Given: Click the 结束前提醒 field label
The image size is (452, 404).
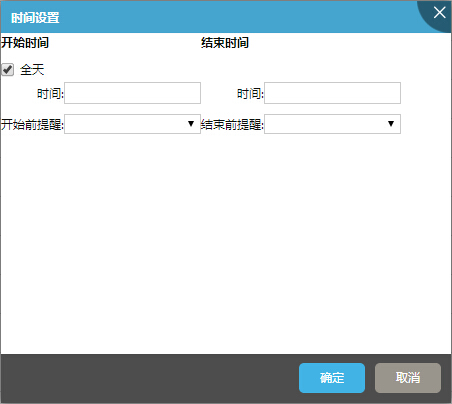Looking at the screenshot, I should 232,125.
